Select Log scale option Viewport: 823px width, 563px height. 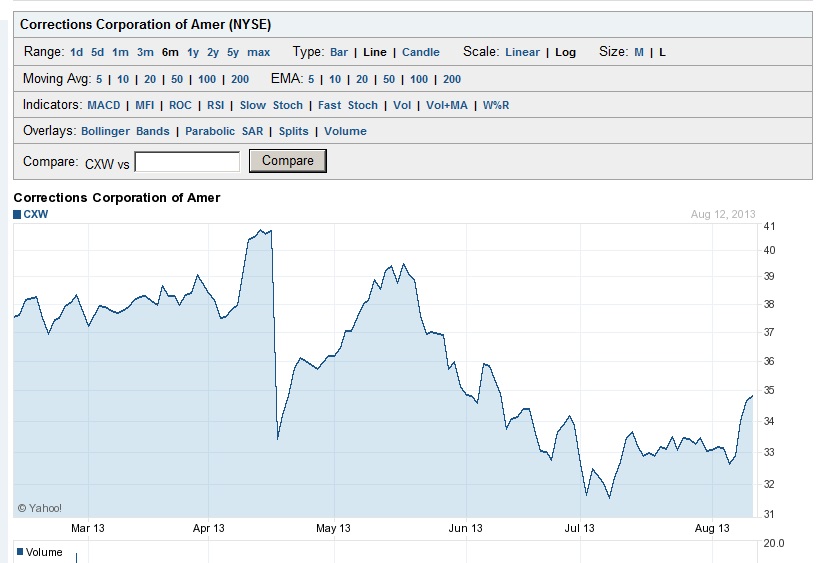pyautogui.click(x=565, y=52)
